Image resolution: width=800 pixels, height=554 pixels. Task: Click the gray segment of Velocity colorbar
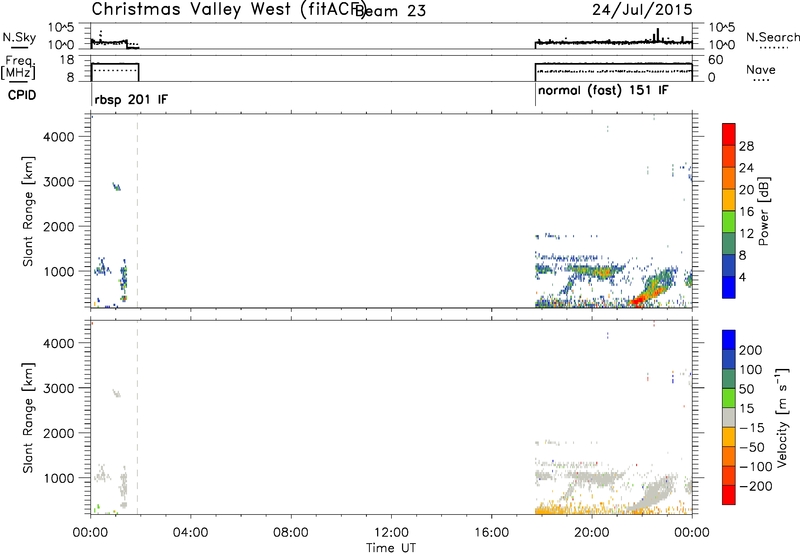coord(729,417)
